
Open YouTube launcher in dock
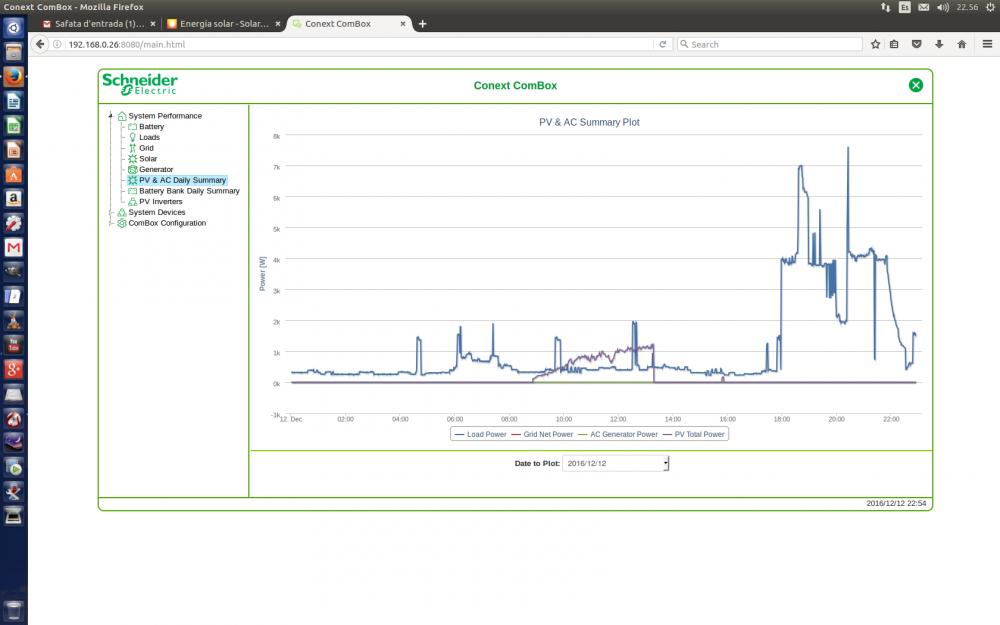pos(13,345)
